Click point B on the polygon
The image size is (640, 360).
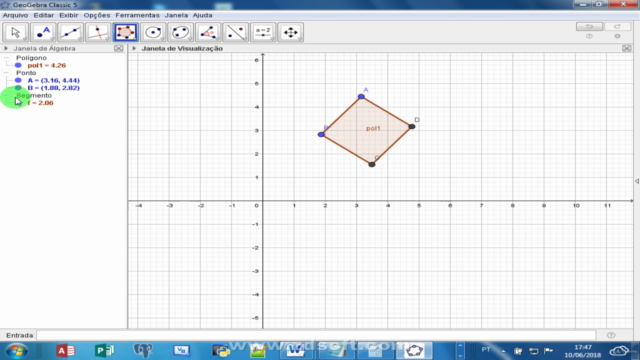[x=321, y=134]
